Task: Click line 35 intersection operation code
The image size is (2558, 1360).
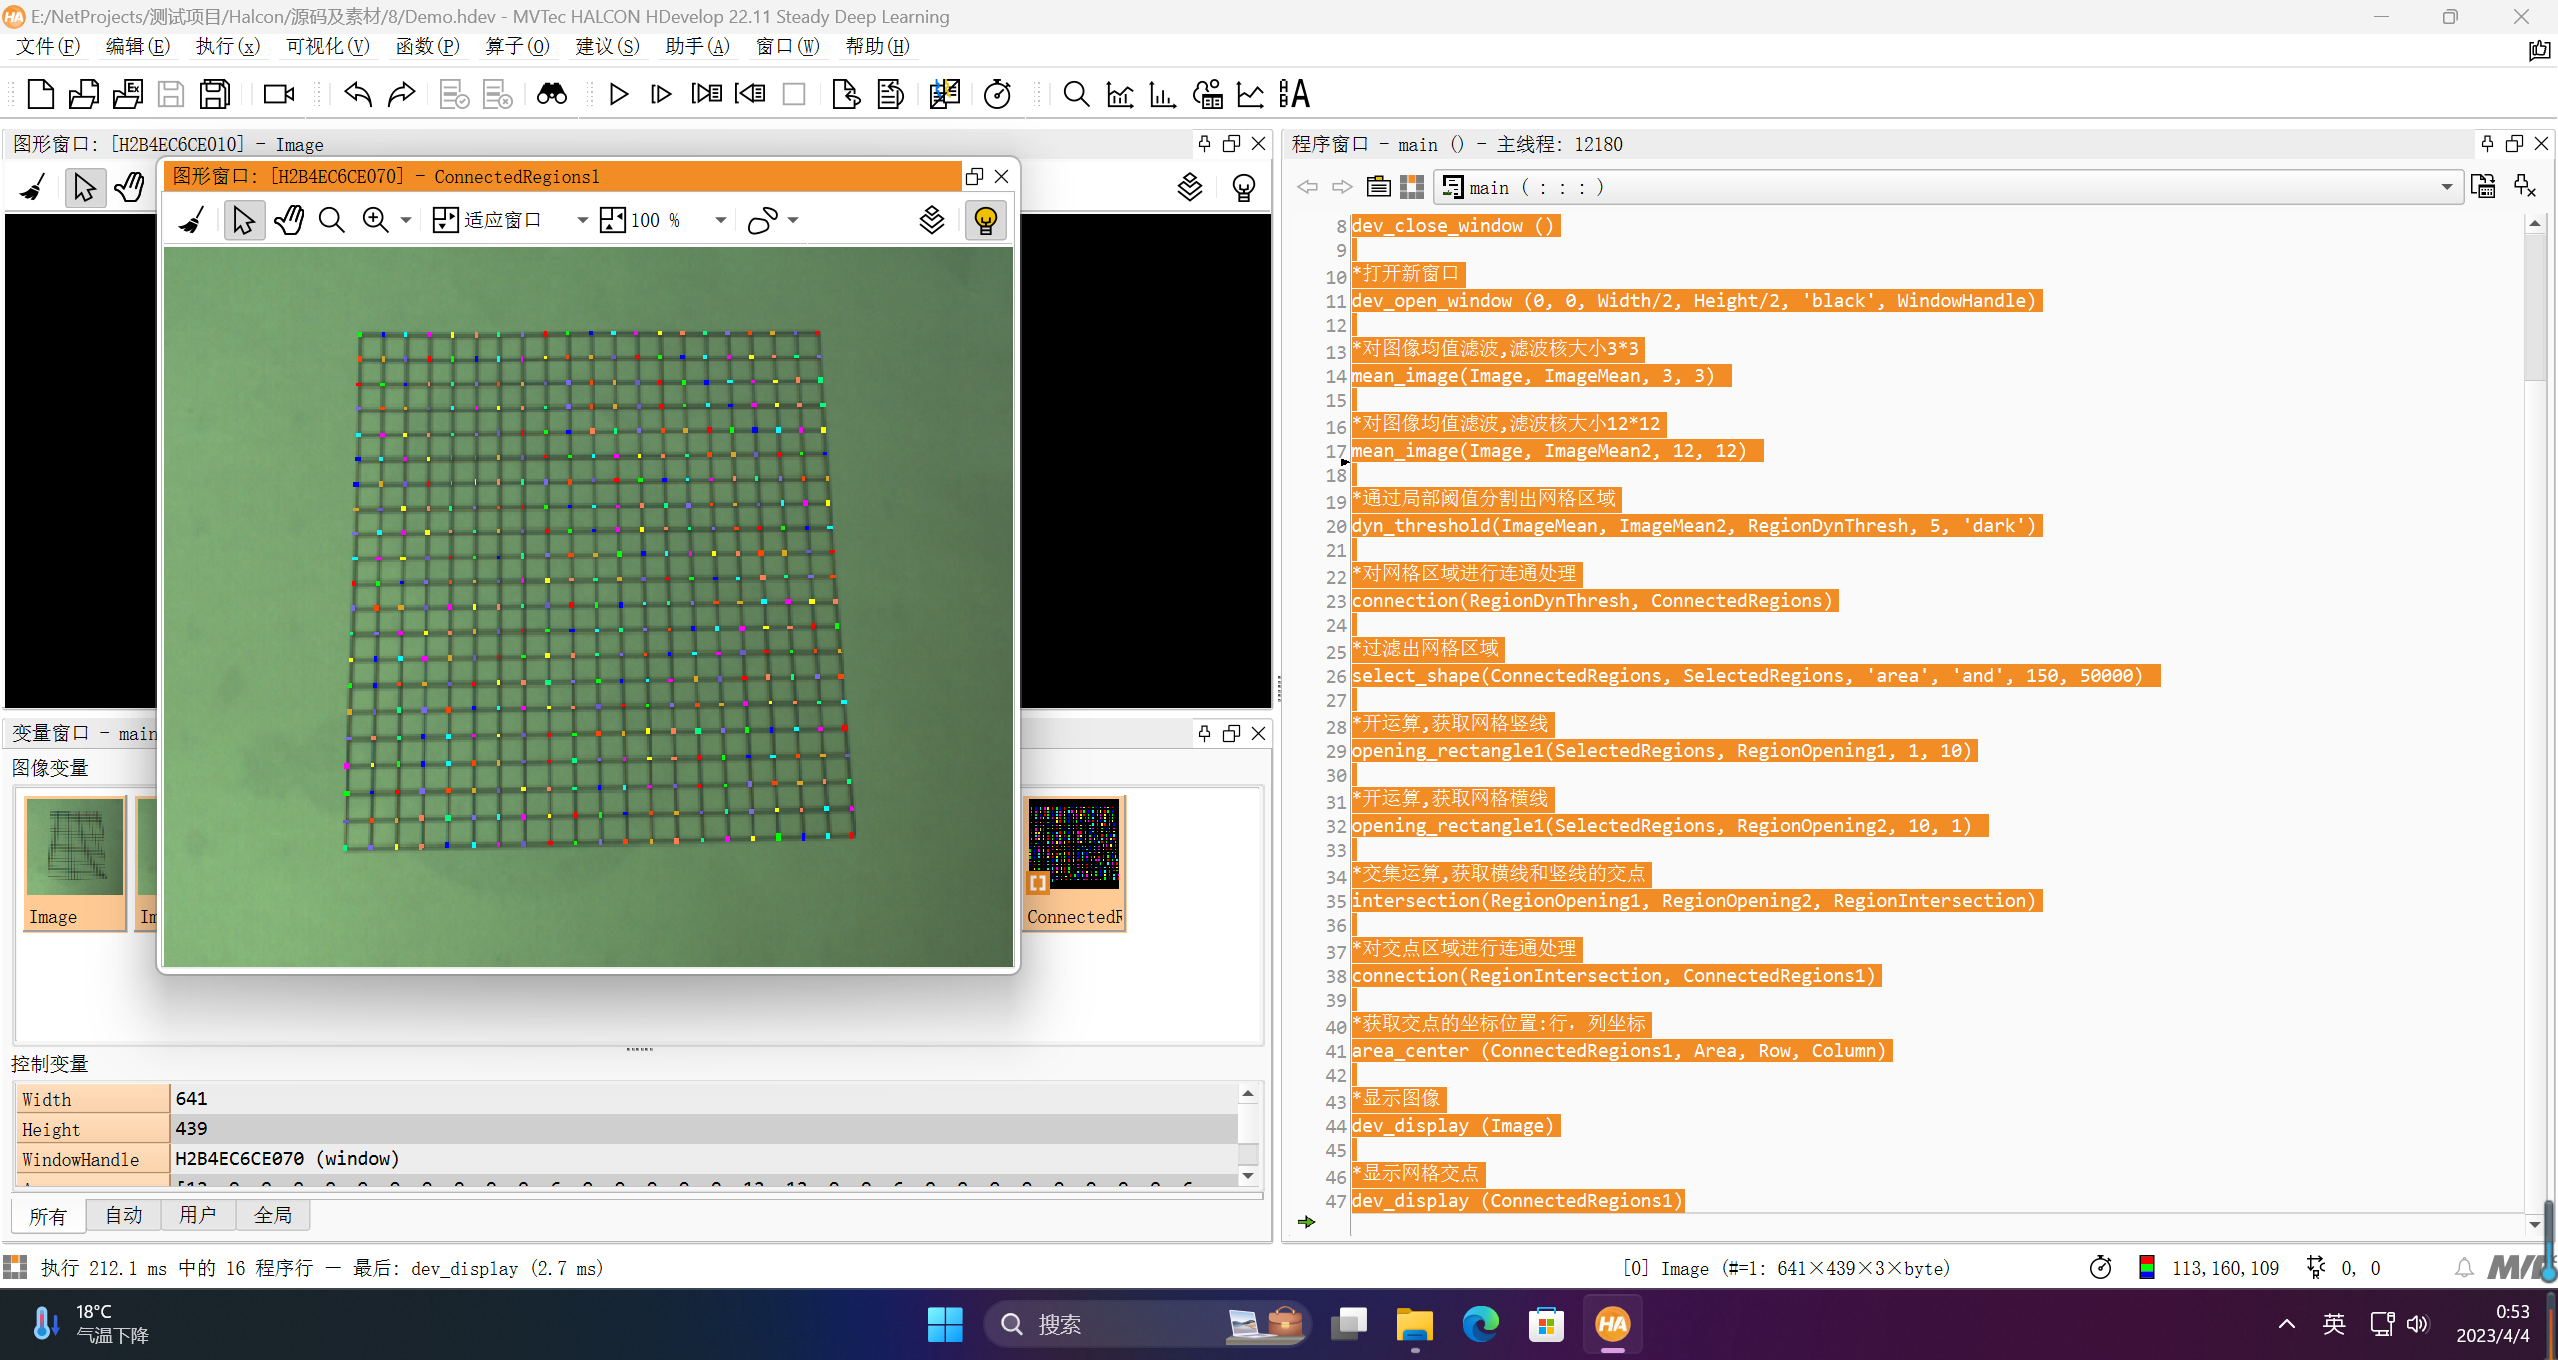Action: point(1693,900)
